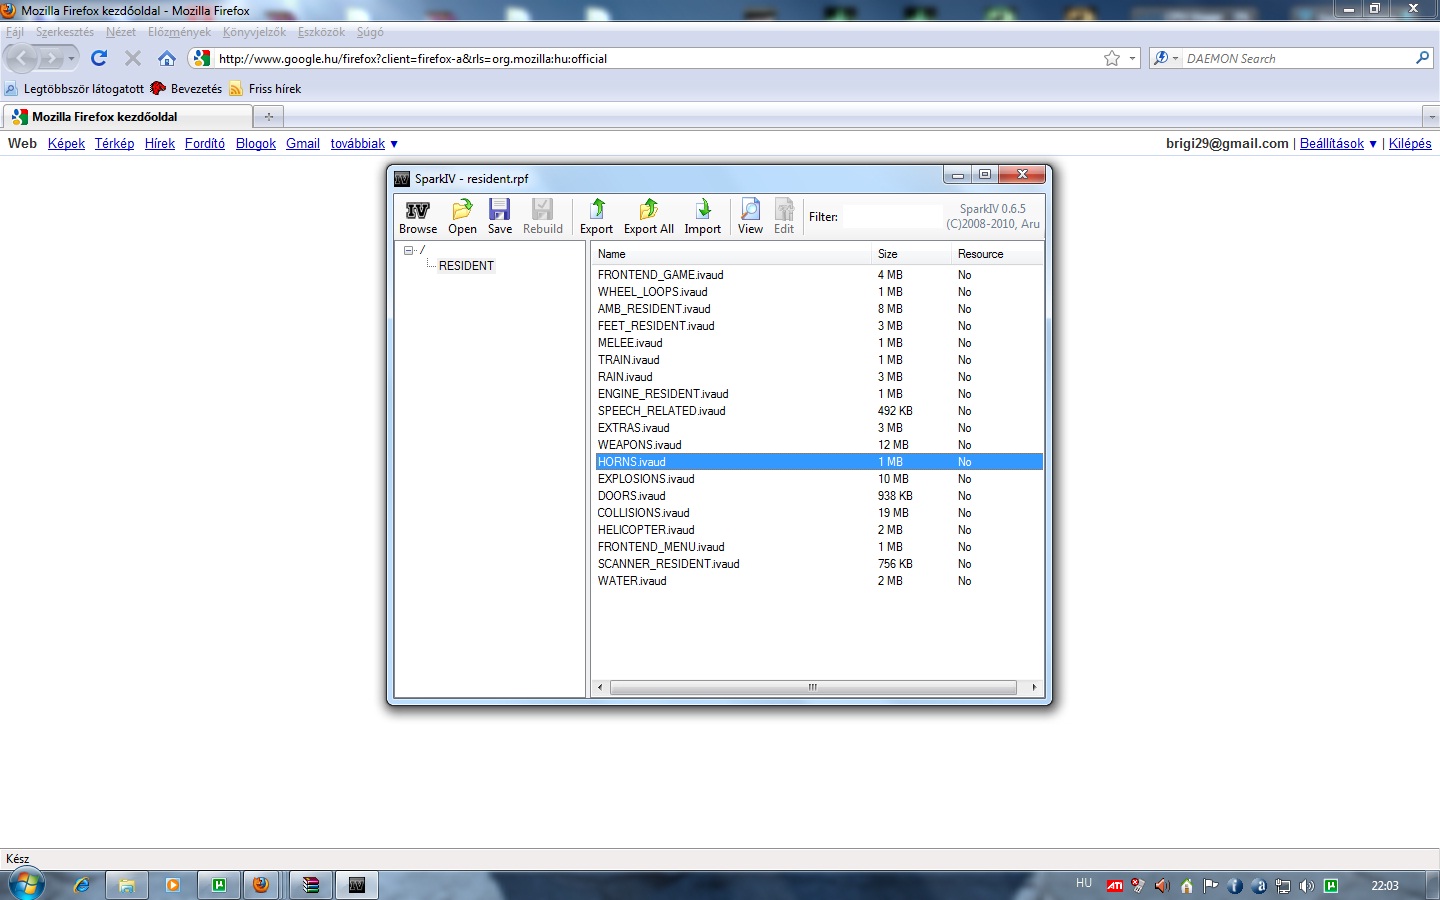This screenshot has width=1440, height=900.
Task: Click the search magnifier in DAEMON Search box
Action: 1422,58
